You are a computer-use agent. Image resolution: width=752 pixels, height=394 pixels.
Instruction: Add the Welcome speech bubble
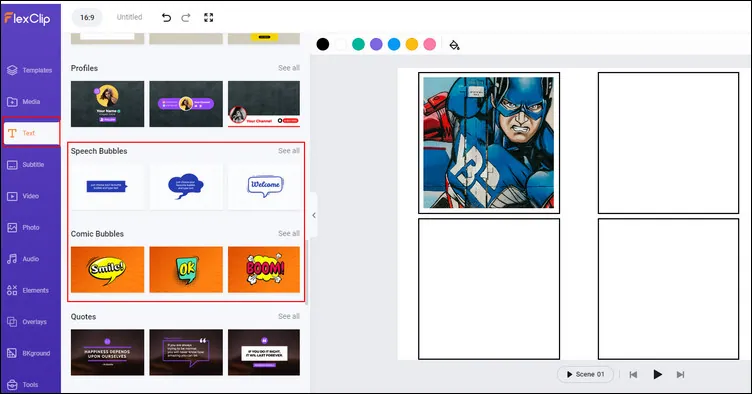264,186
